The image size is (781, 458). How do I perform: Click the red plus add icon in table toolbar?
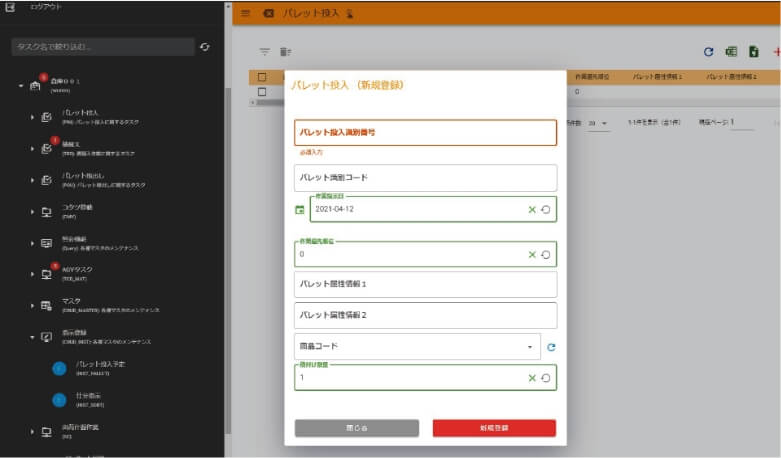click(776, 51)
